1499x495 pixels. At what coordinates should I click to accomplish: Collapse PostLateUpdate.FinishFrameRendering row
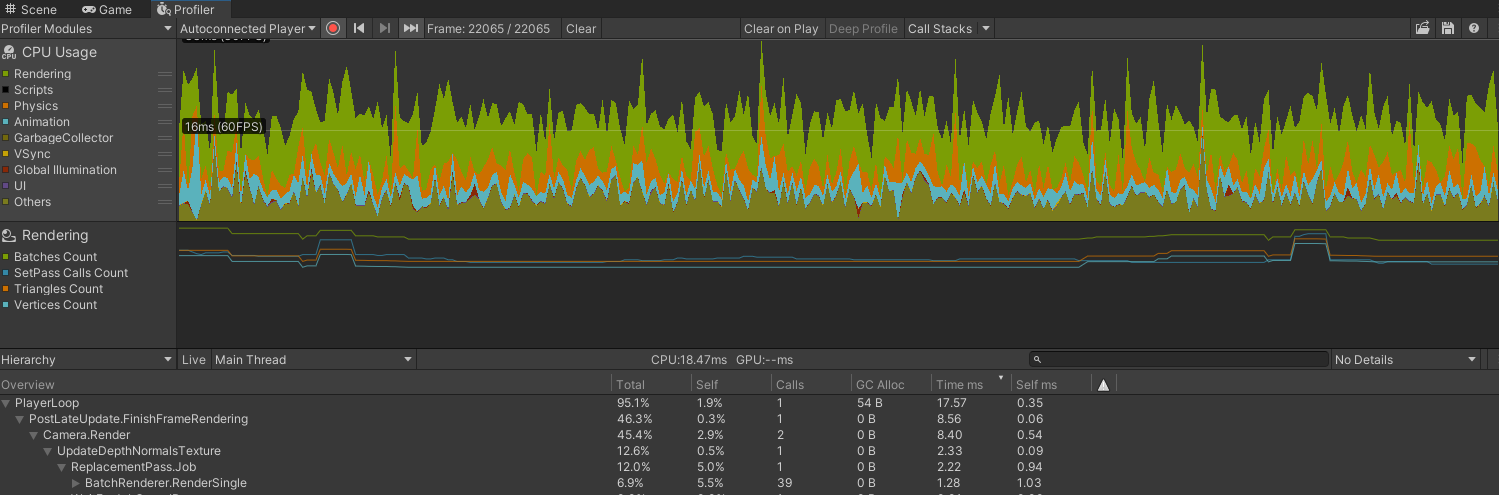click(x=21, y=419)
